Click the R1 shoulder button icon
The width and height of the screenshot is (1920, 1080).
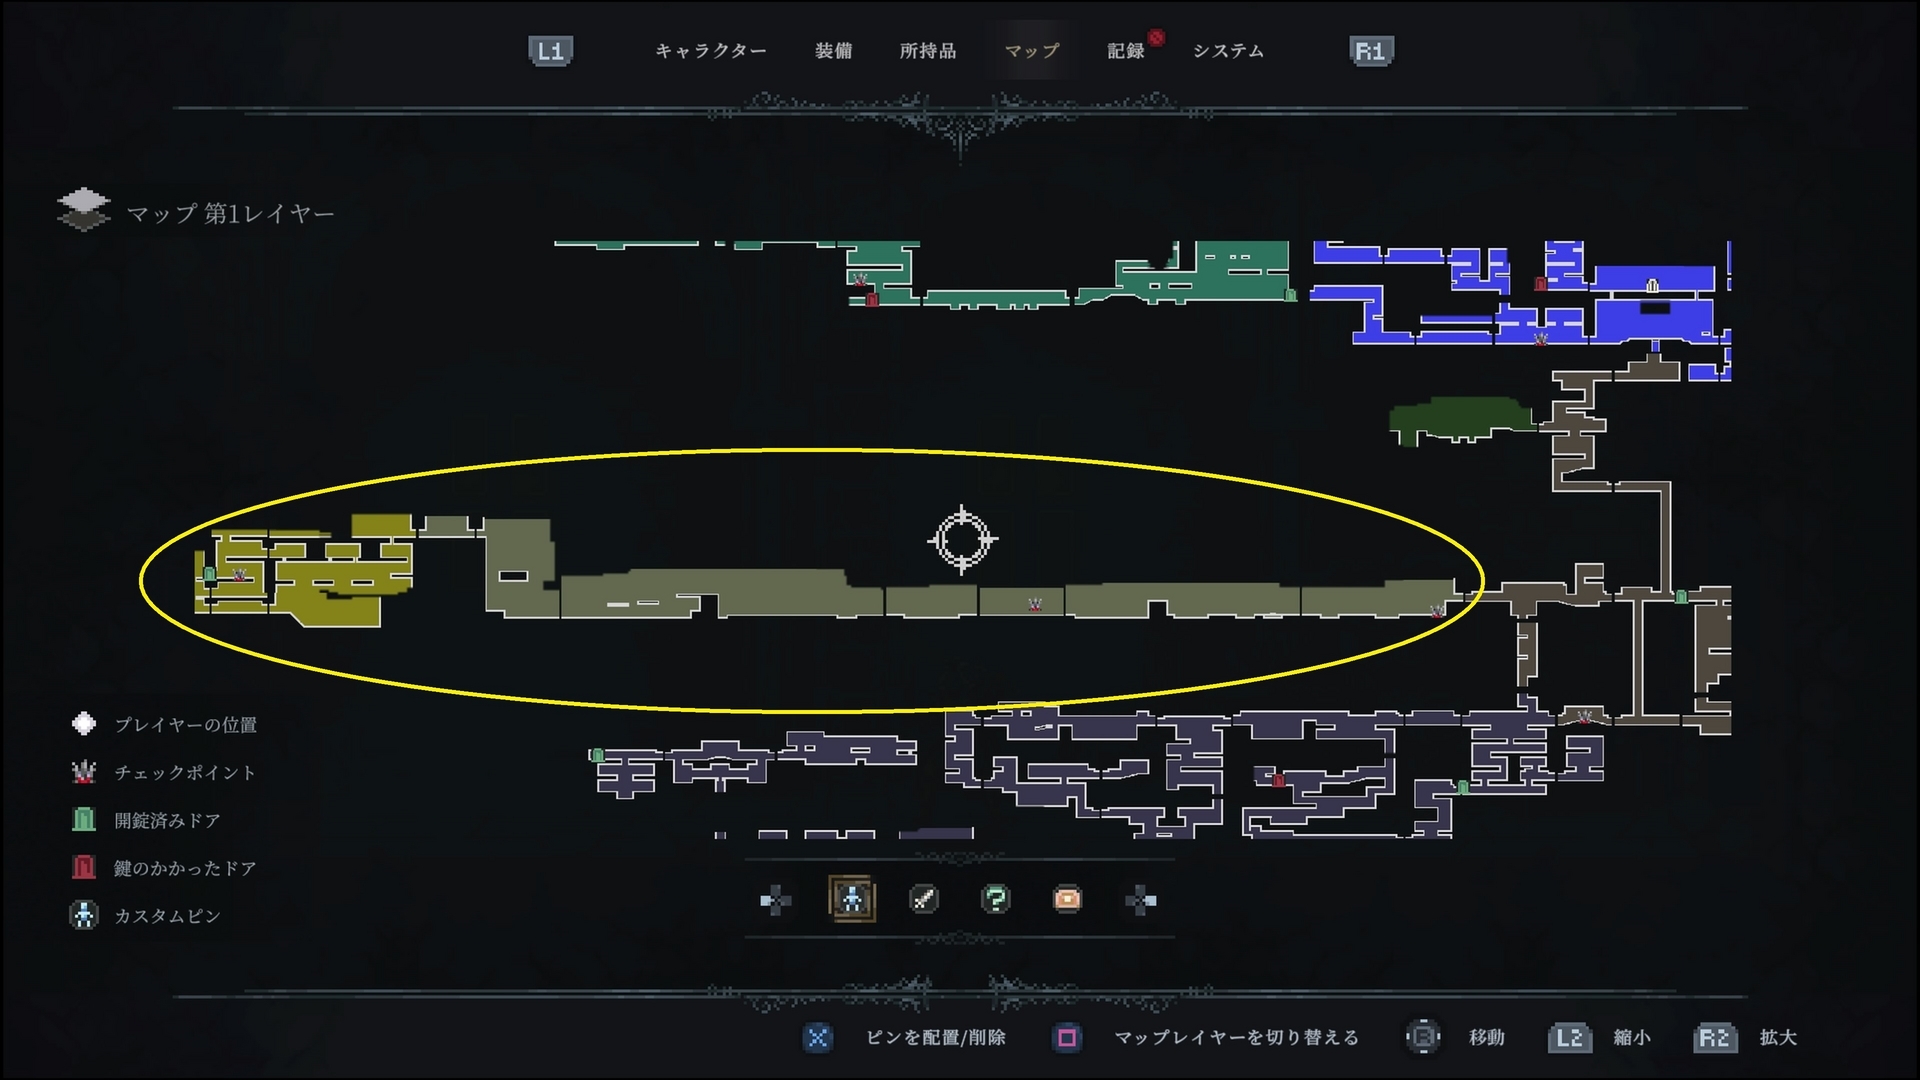coord(1371,51)
